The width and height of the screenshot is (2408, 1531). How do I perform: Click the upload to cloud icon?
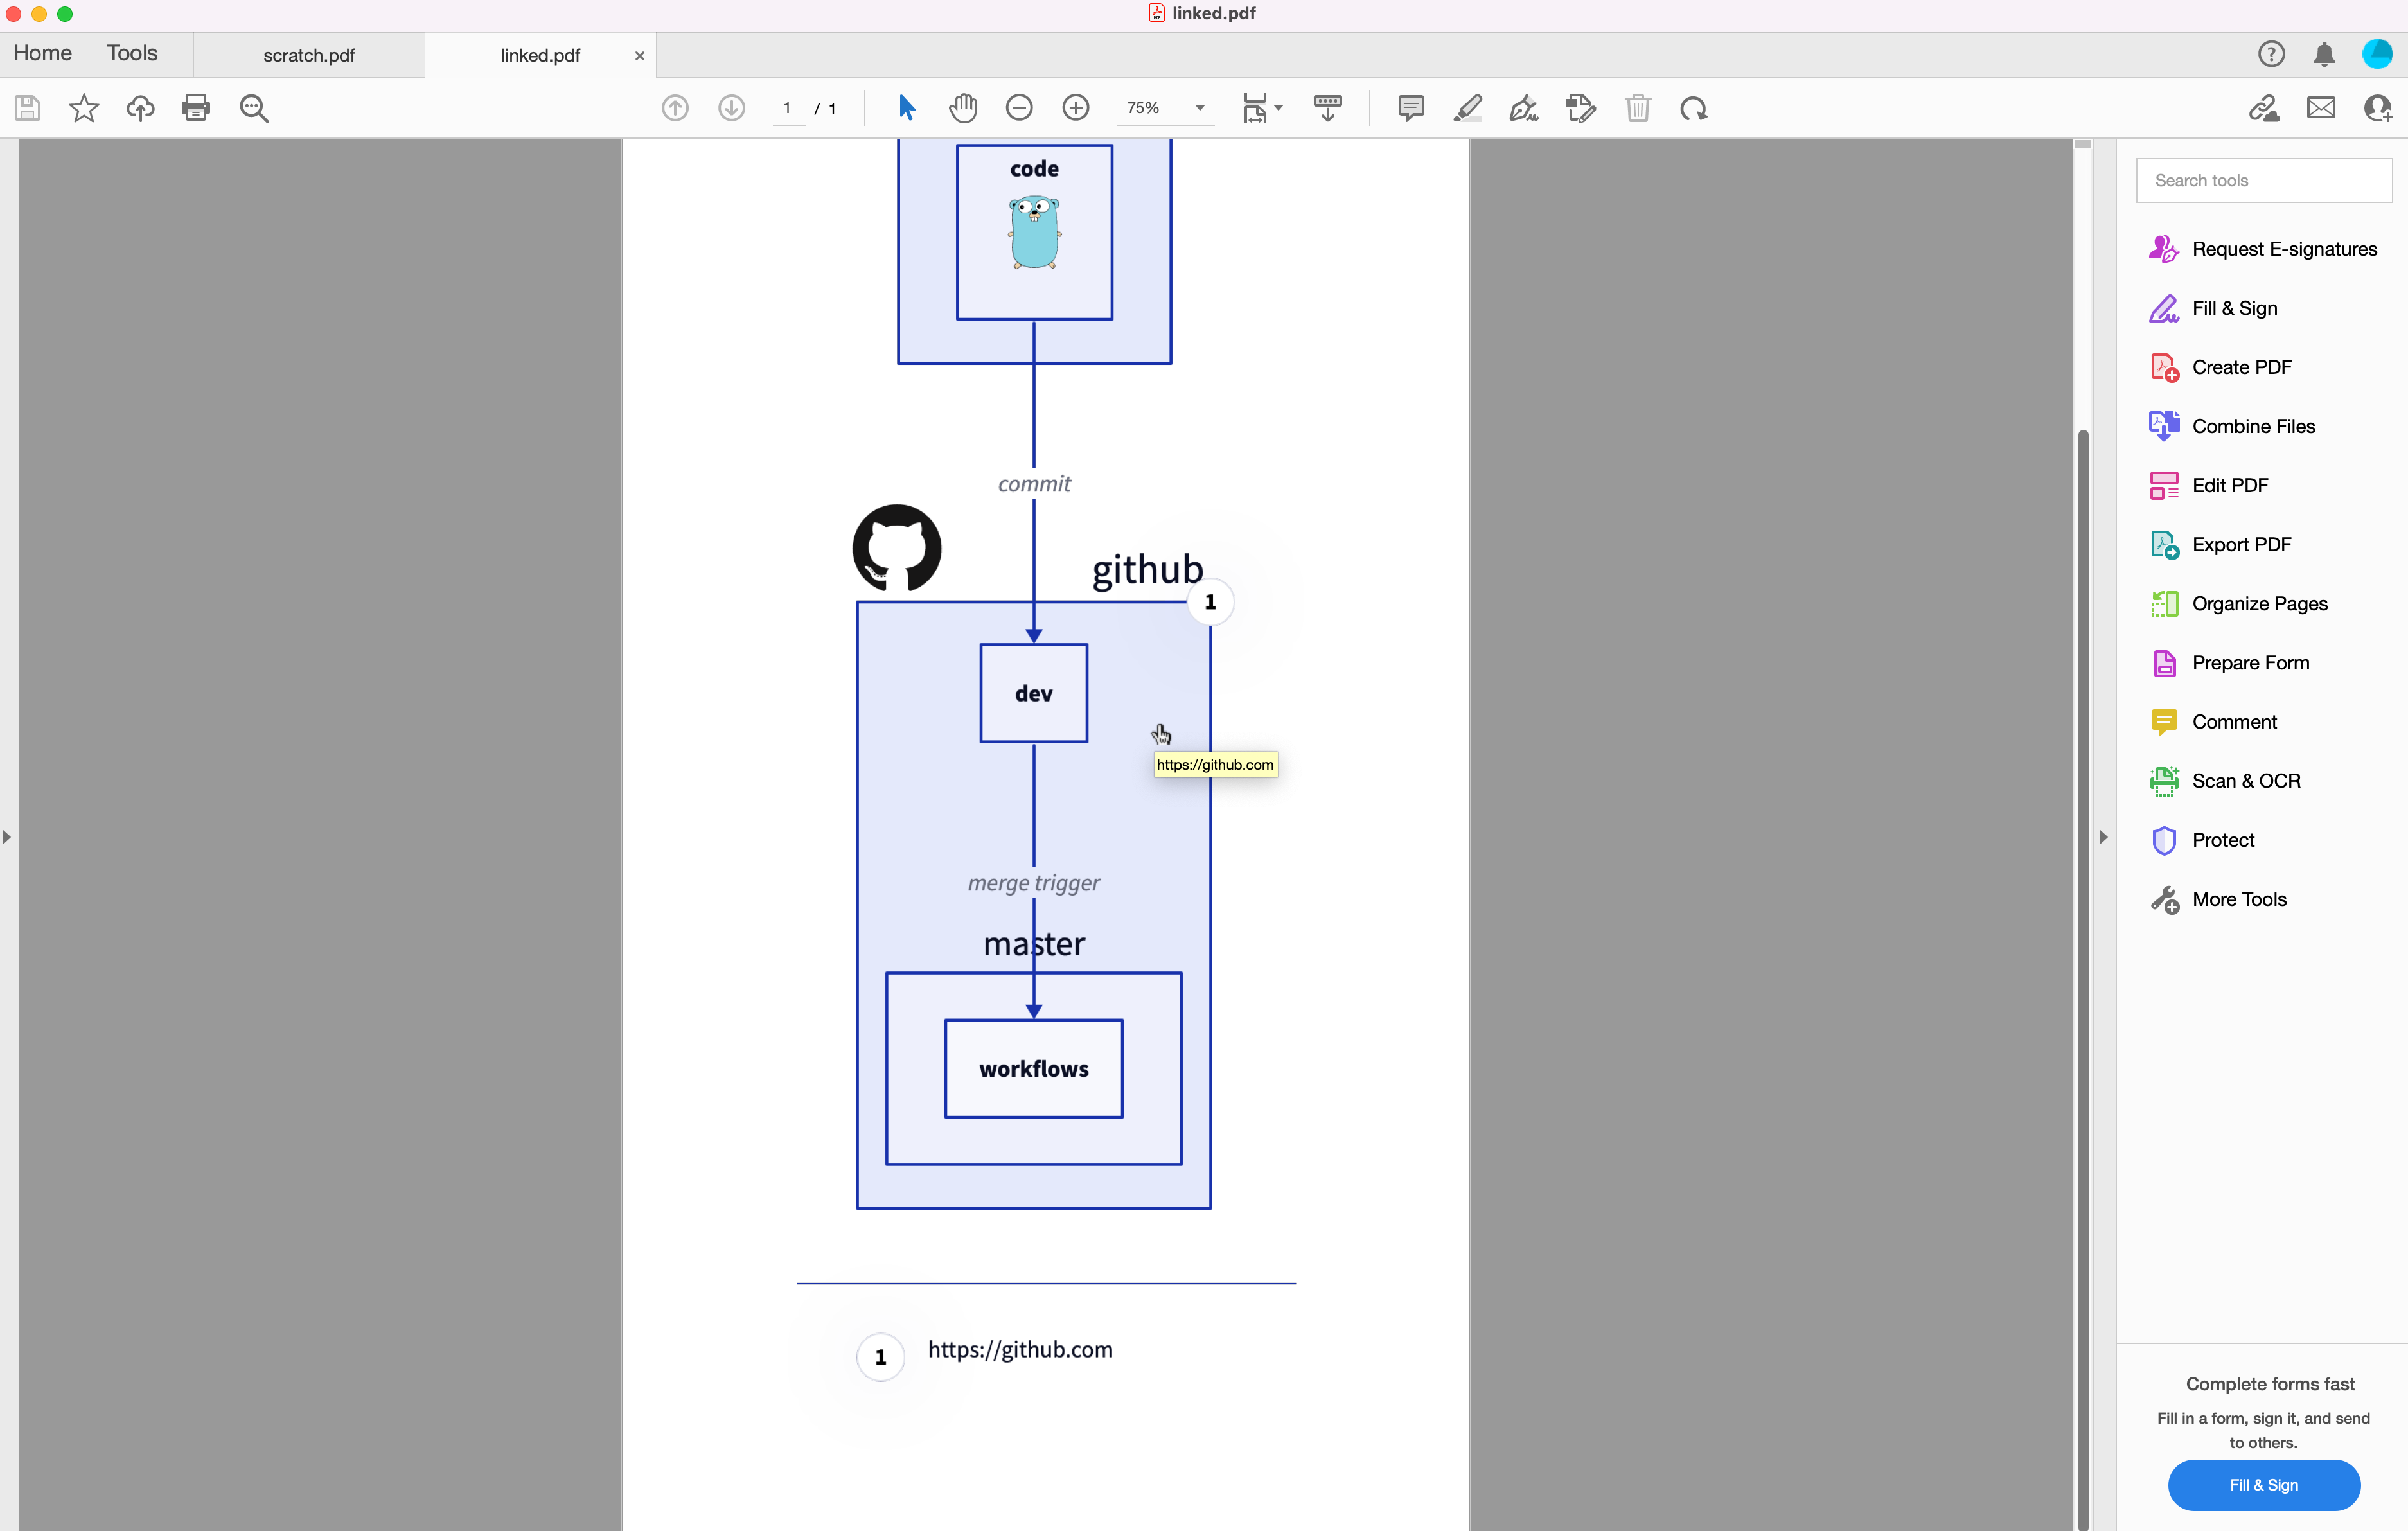(x=140, y=108)
